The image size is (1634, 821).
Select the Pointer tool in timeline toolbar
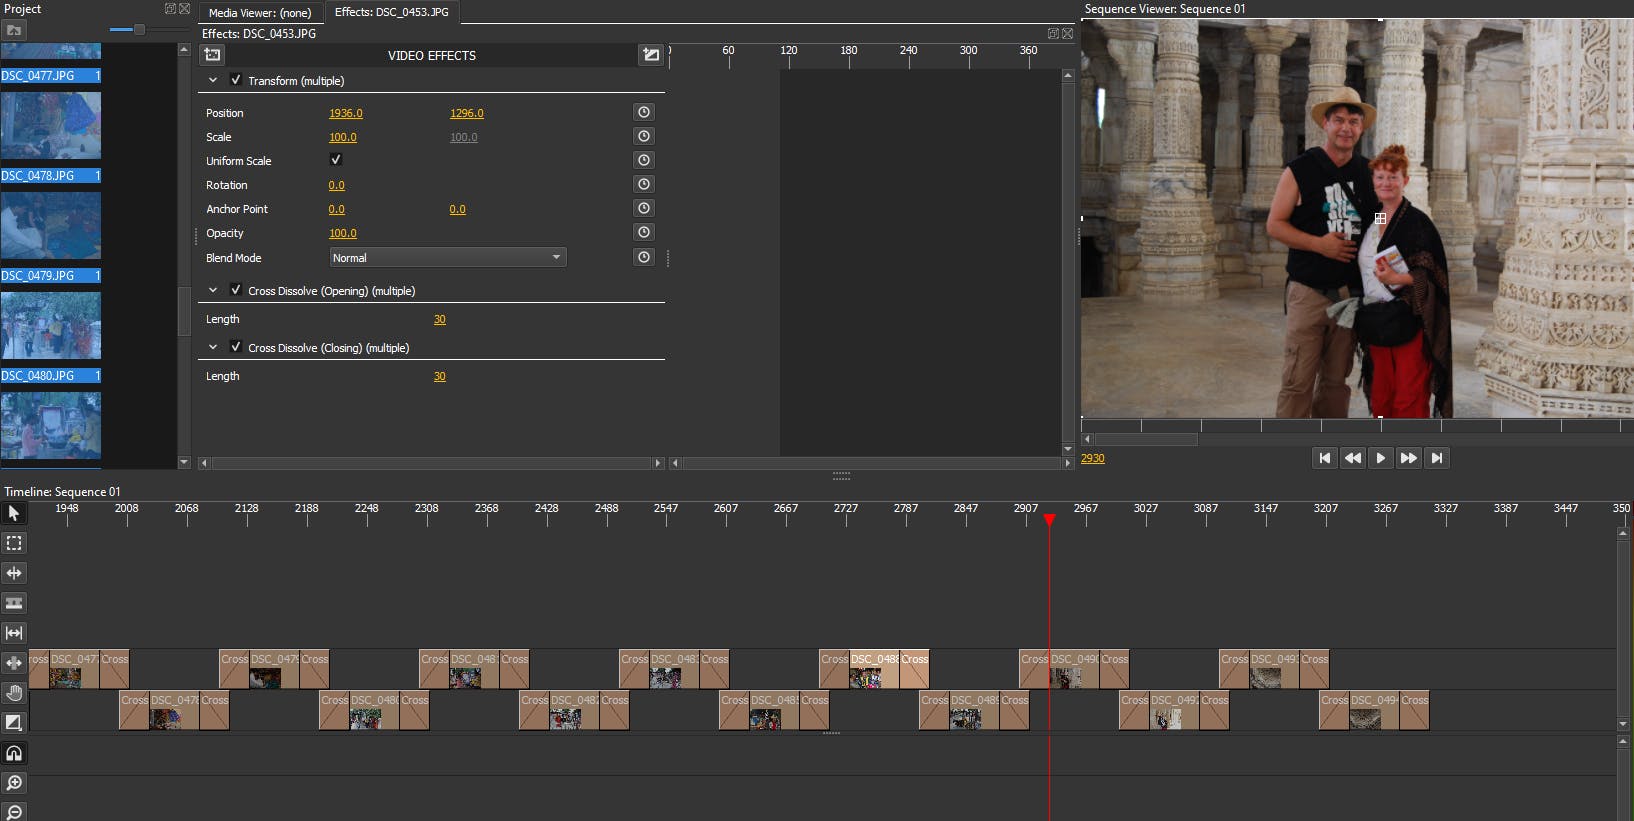pos(14,513)
